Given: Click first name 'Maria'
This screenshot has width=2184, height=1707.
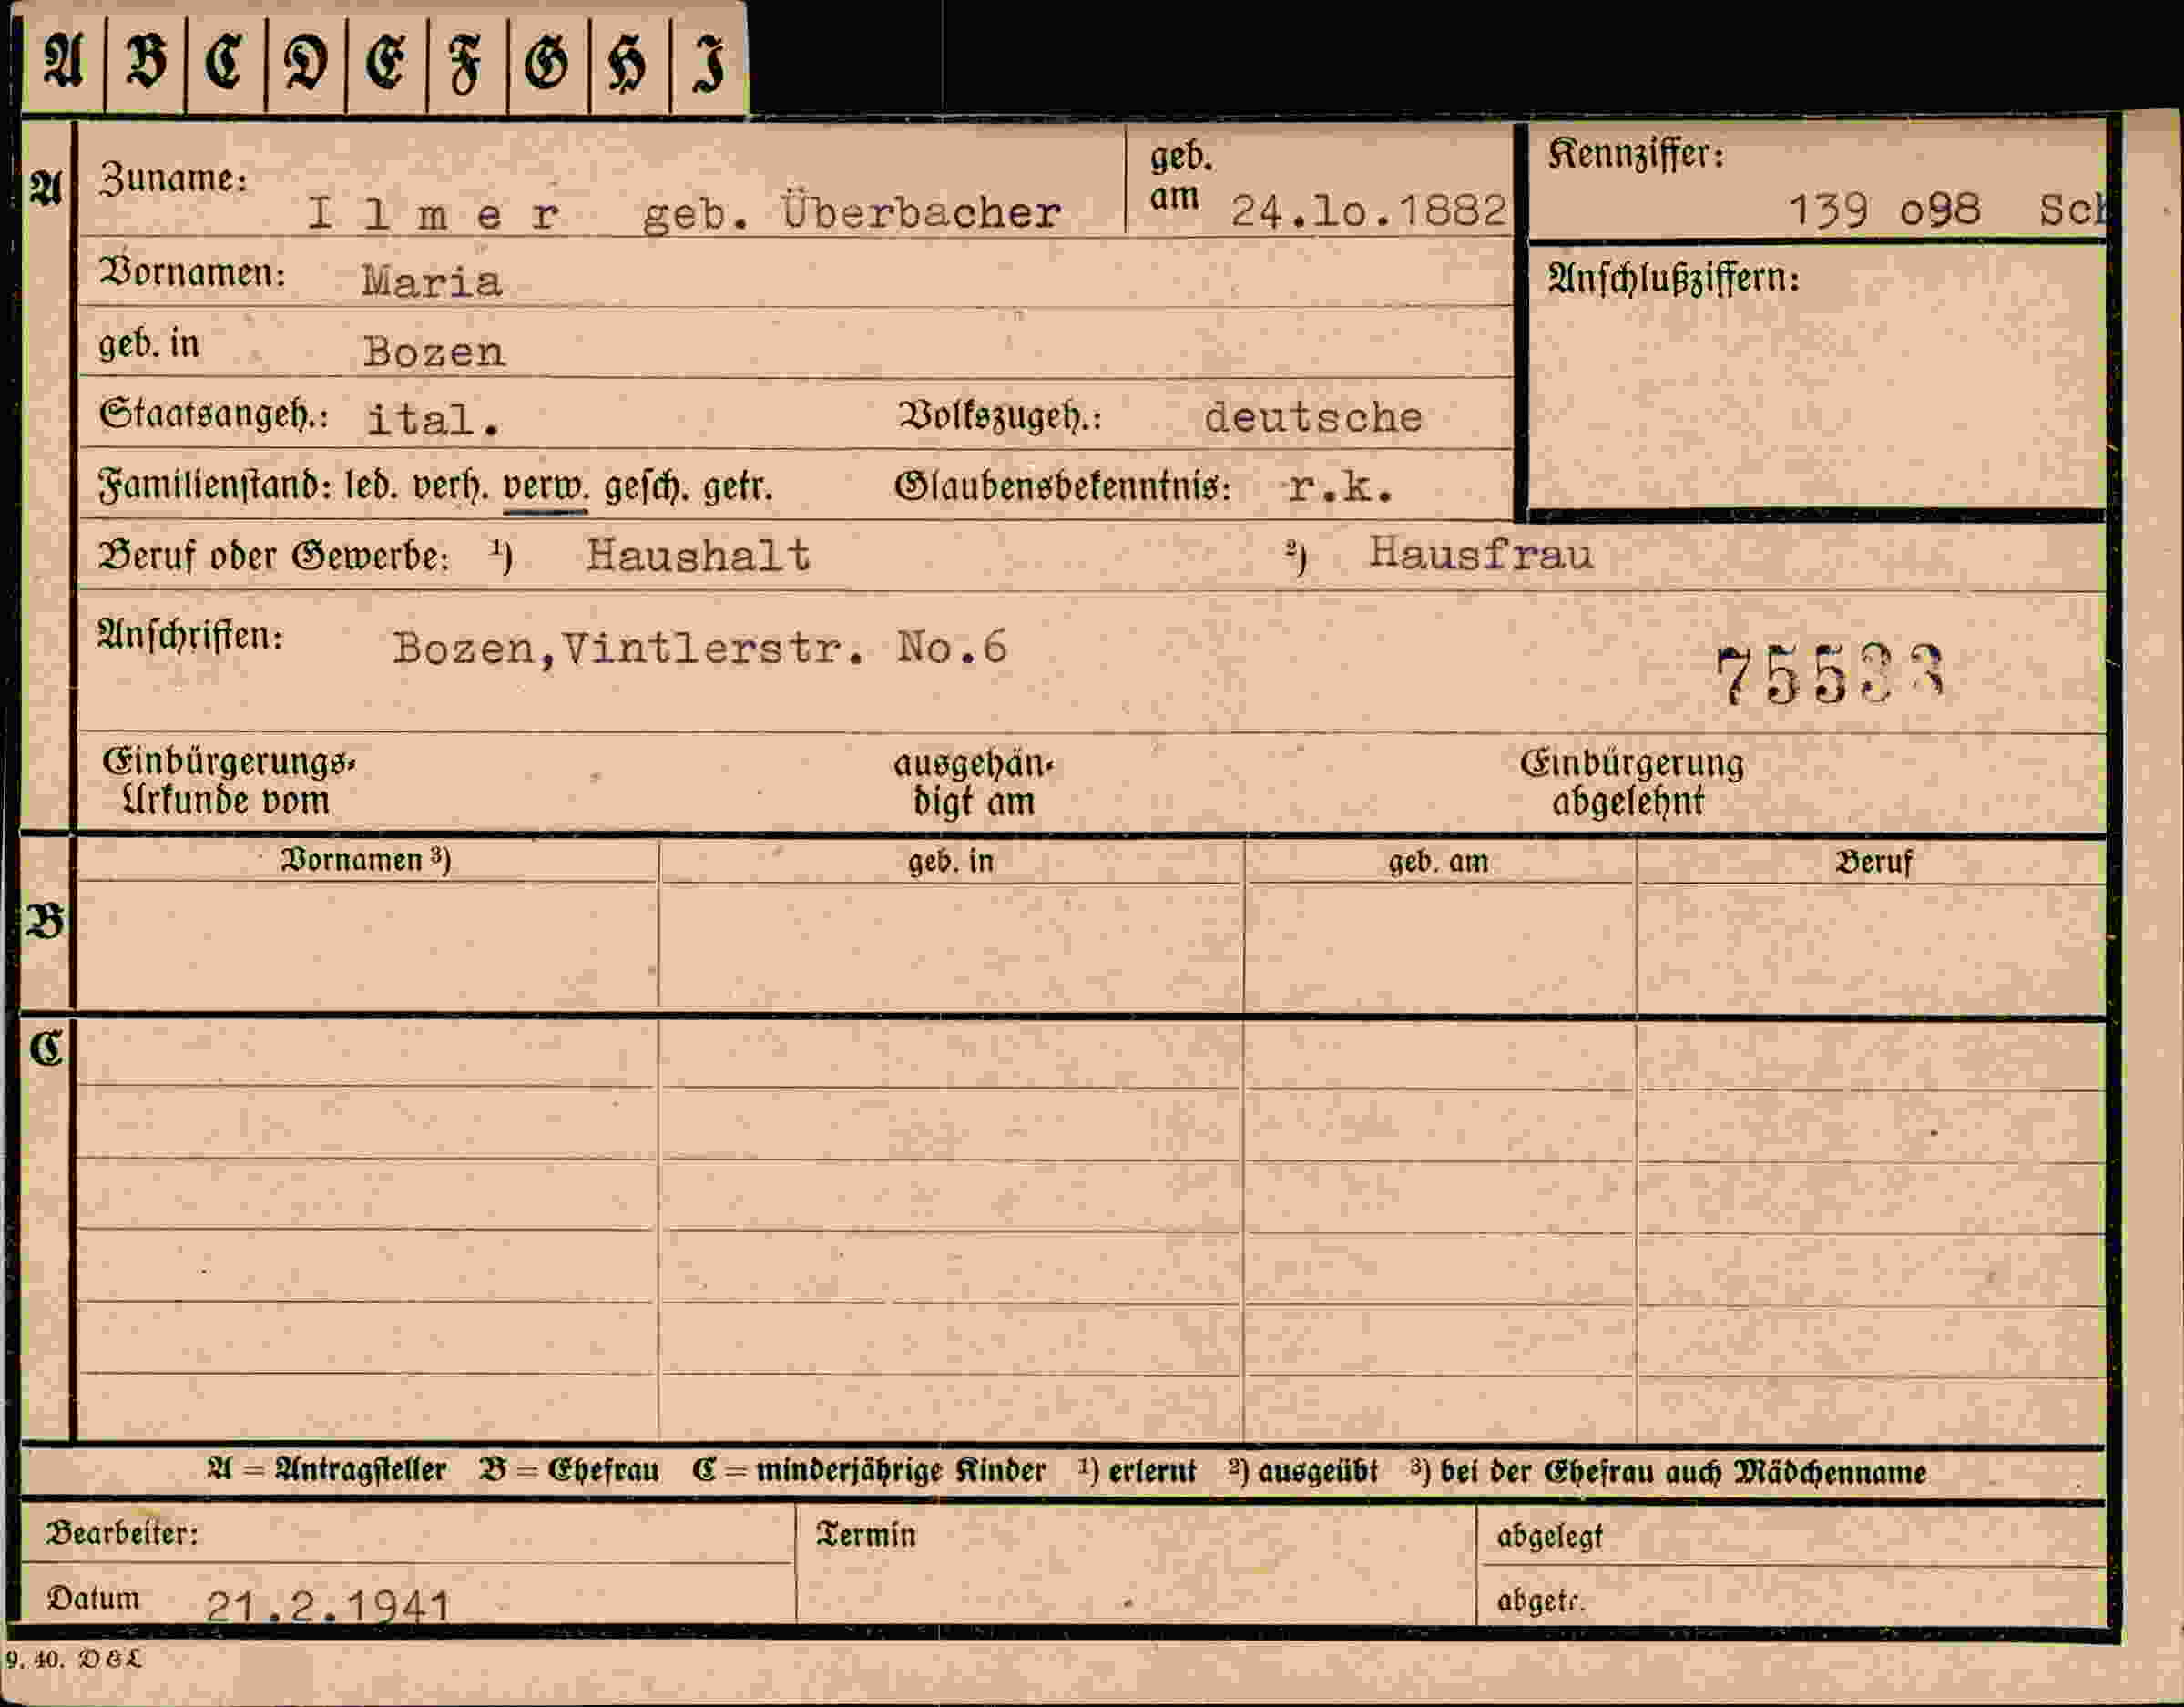Looking at the screenshot, I should (432, 281).
